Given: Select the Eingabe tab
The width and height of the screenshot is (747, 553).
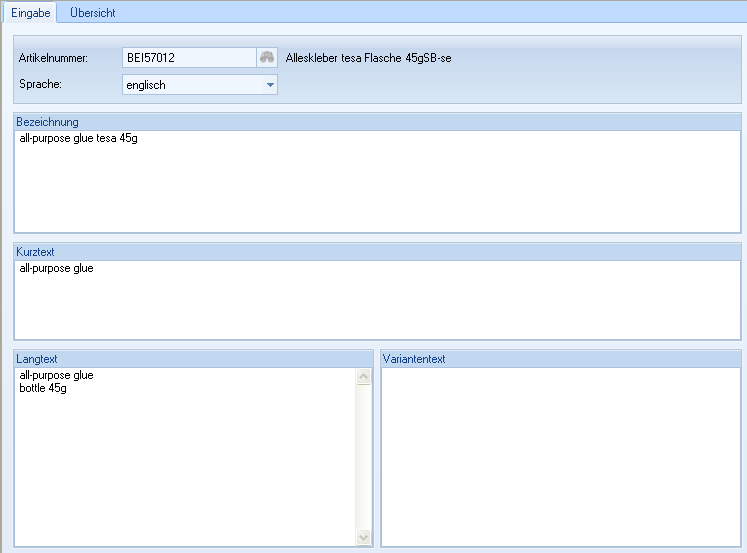Looking at the screenshot, I should 30,13.
